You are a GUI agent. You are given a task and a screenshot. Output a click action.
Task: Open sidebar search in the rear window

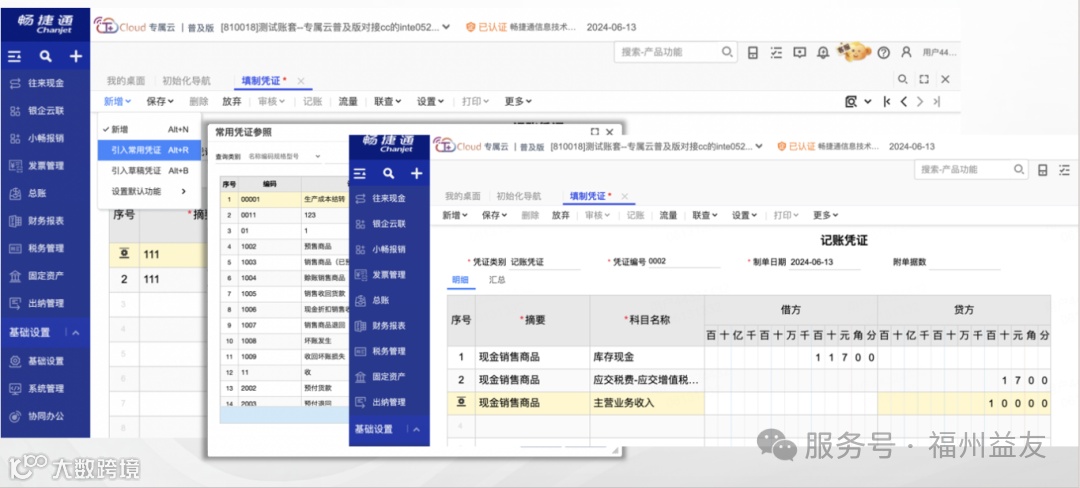click(45, 56)
